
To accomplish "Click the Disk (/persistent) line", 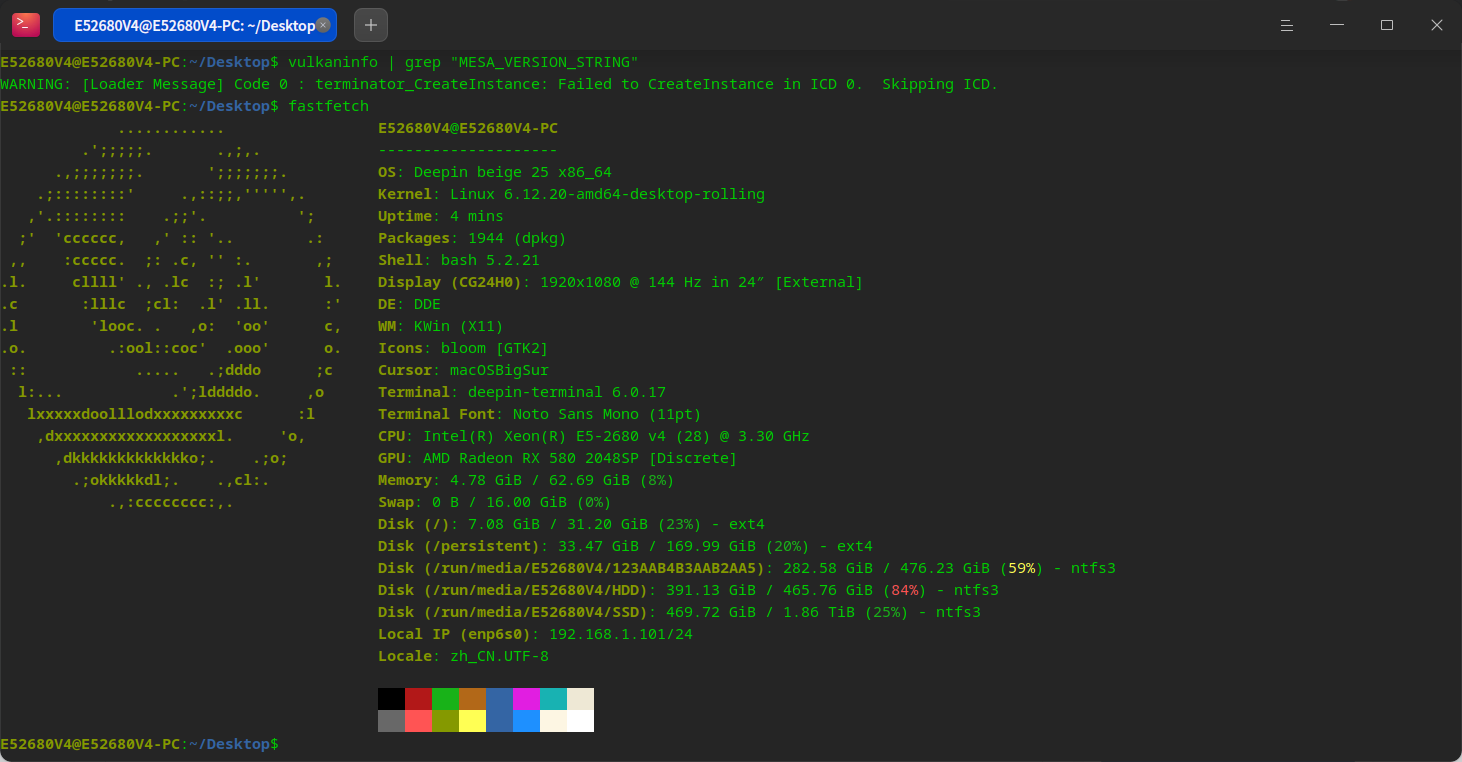I will point(625,546).
